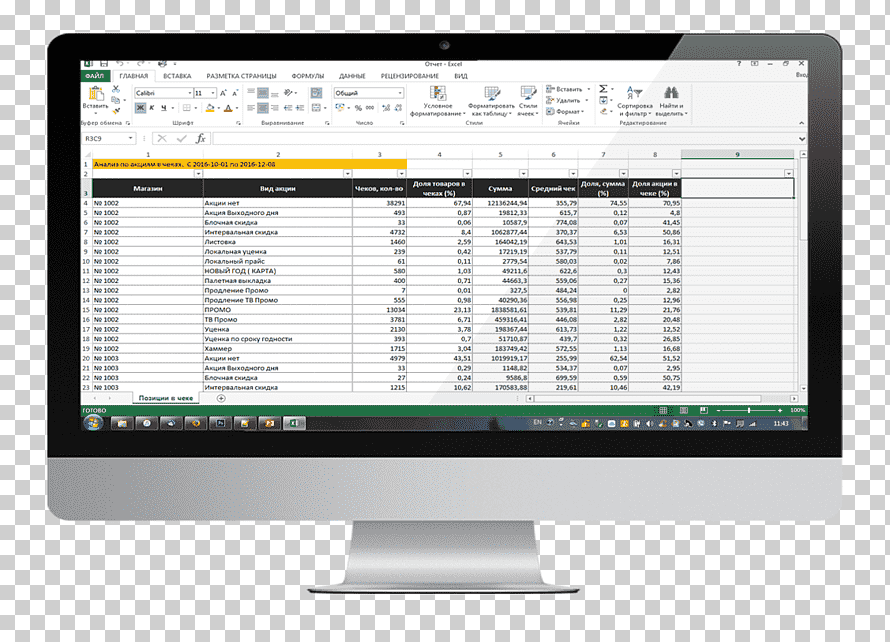
Task: Toggle Italic (К) formatting
Action: [x=152, y=108]
